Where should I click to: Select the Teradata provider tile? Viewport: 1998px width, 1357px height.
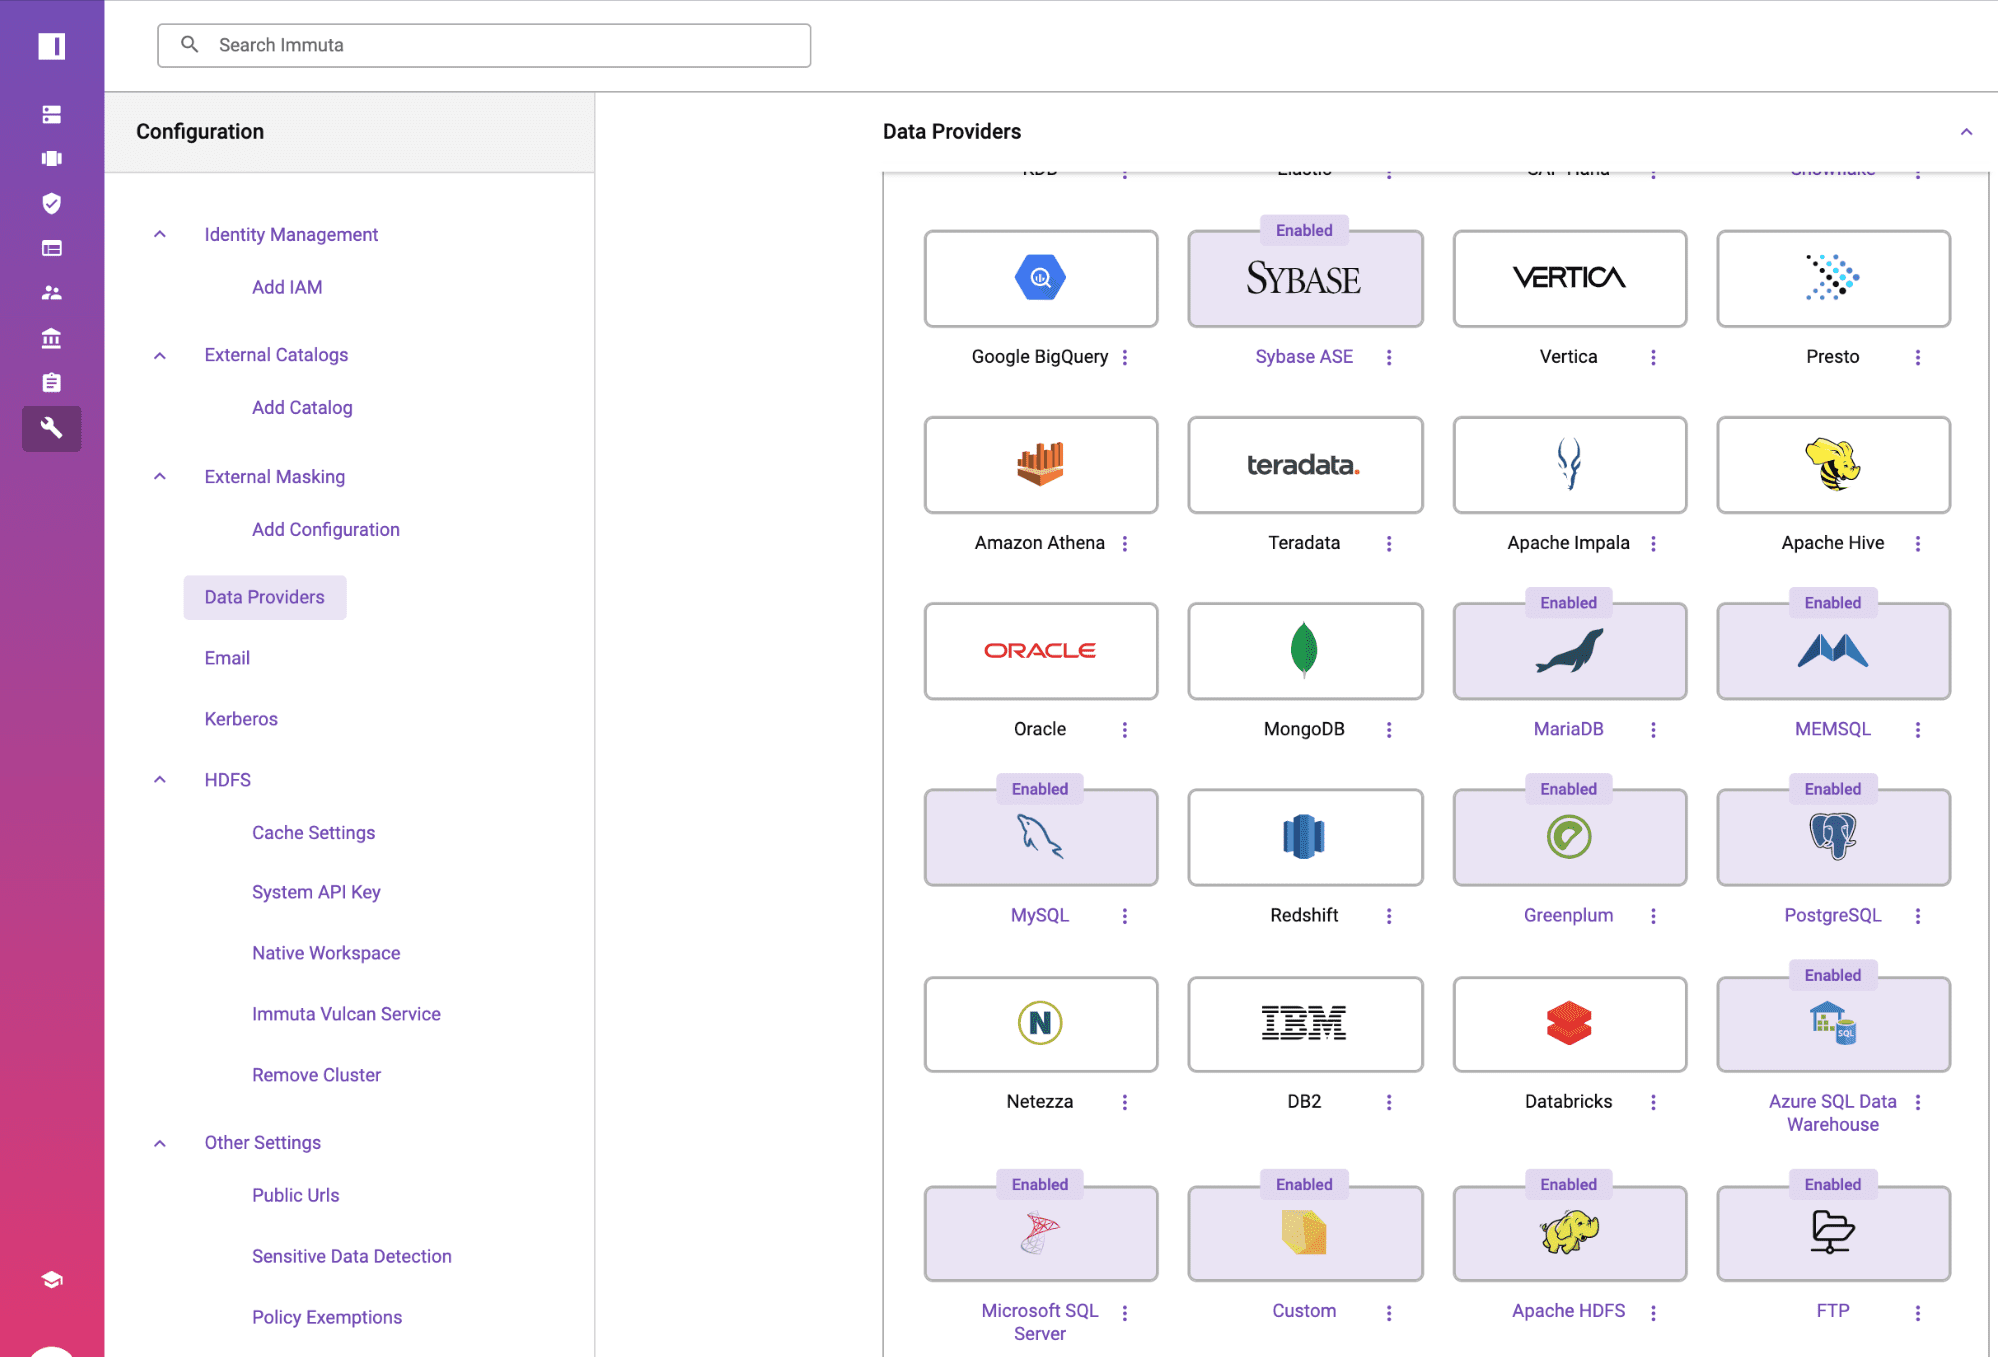point(1304,465)
